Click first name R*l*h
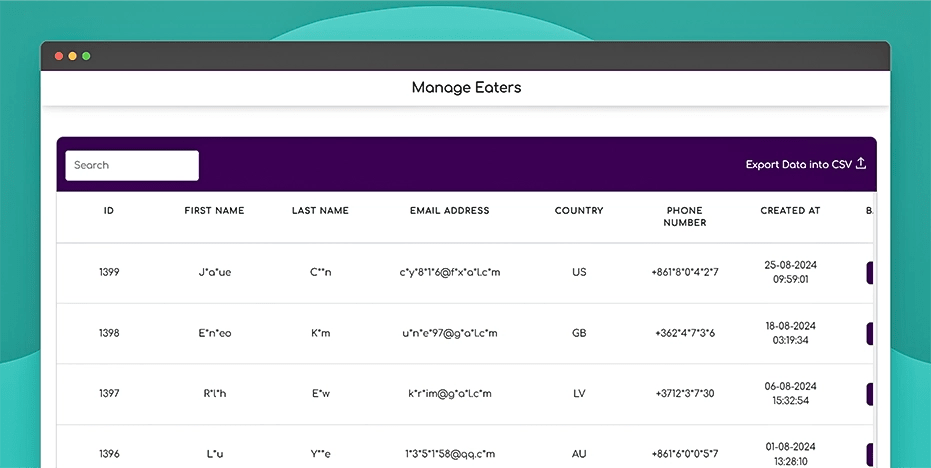Screen dimensions: 931x468 (x=215, y=393)
